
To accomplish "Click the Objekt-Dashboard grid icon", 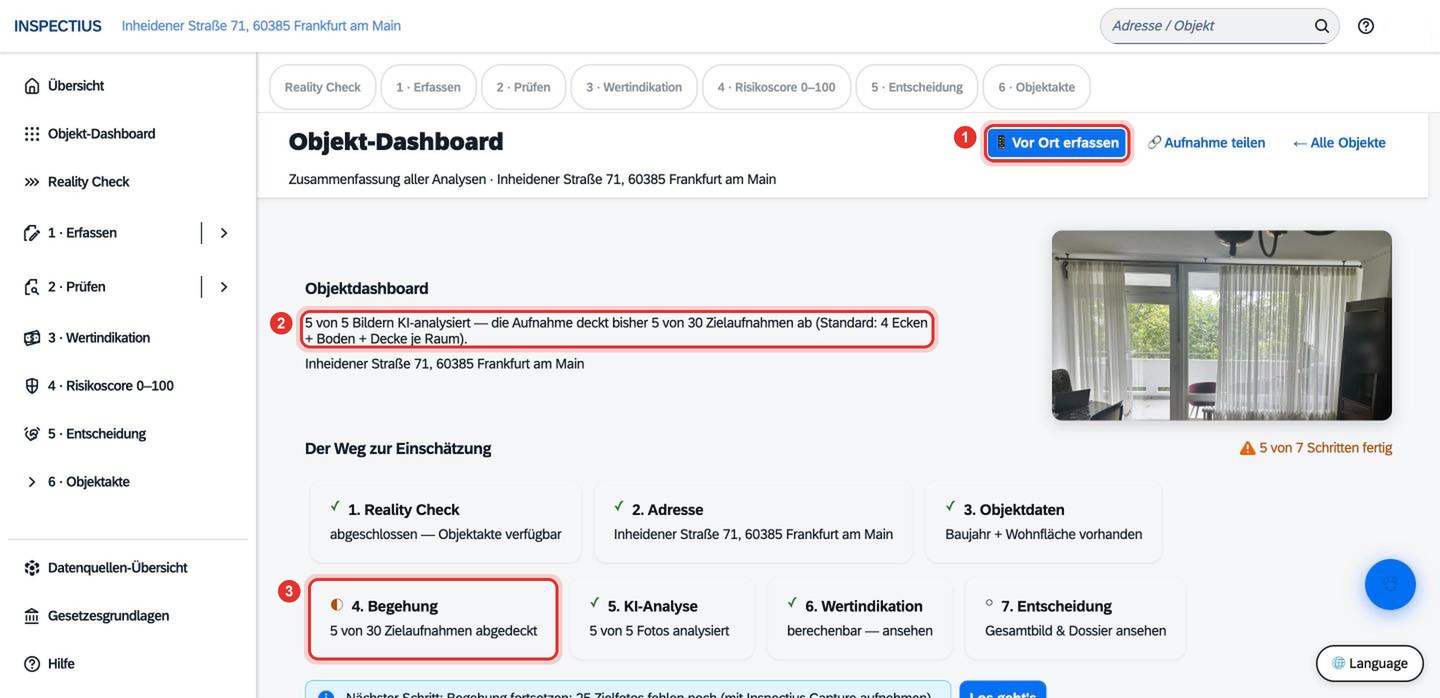I will tap(32, 134).
